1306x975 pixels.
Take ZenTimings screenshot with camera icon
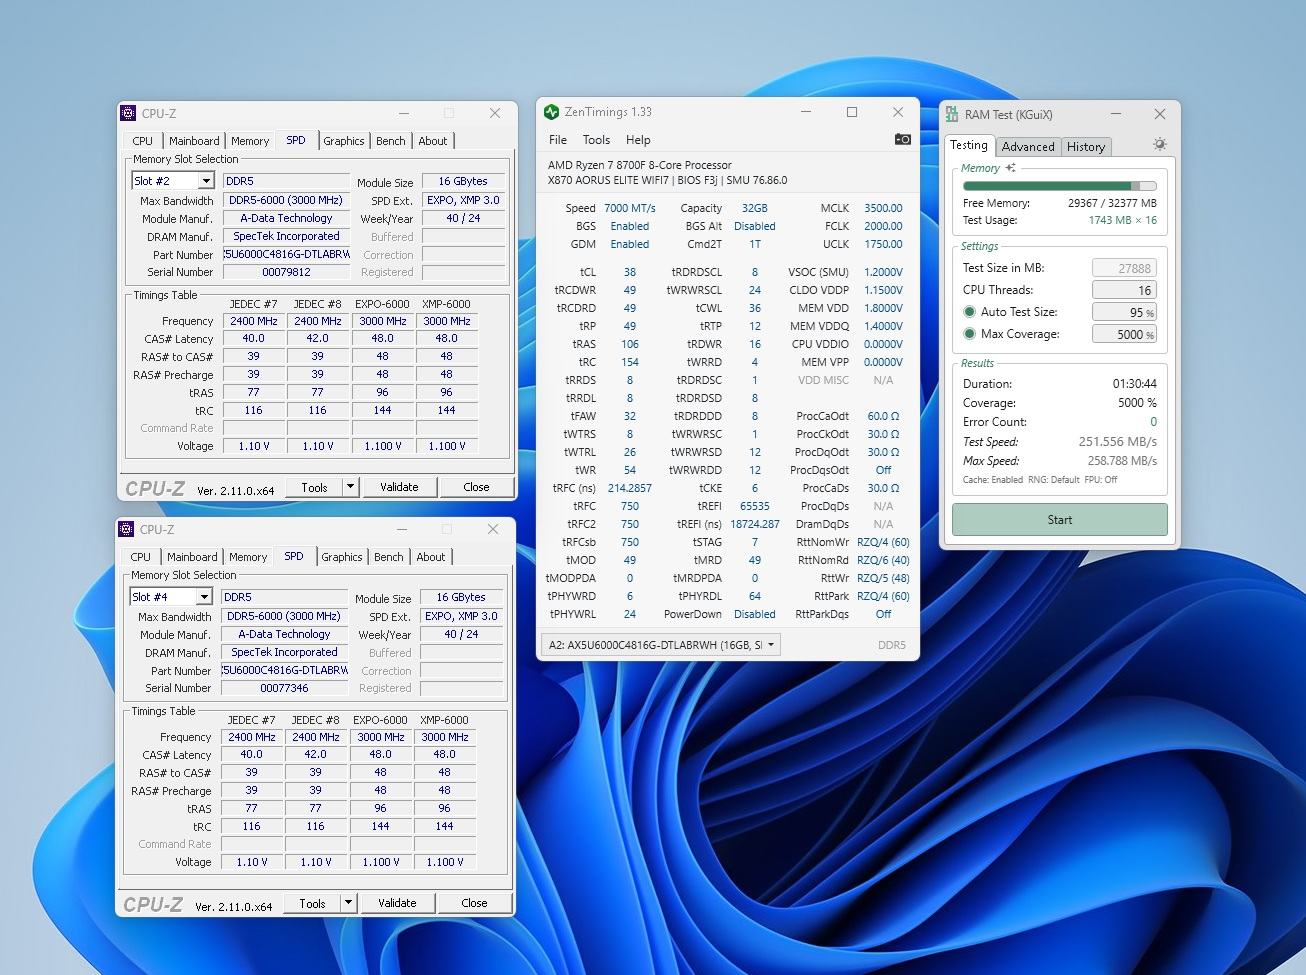coord(902,140)
